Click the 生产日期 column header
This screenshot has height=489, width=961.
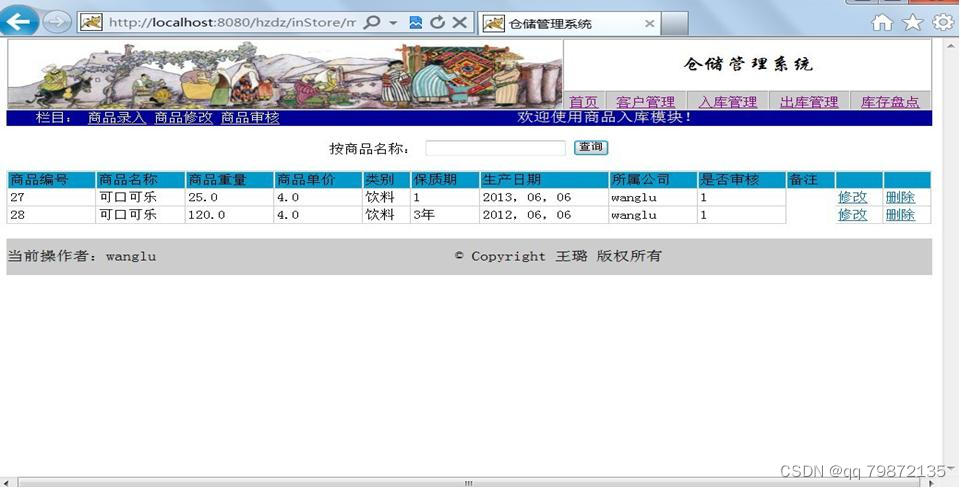coord(544,180)
